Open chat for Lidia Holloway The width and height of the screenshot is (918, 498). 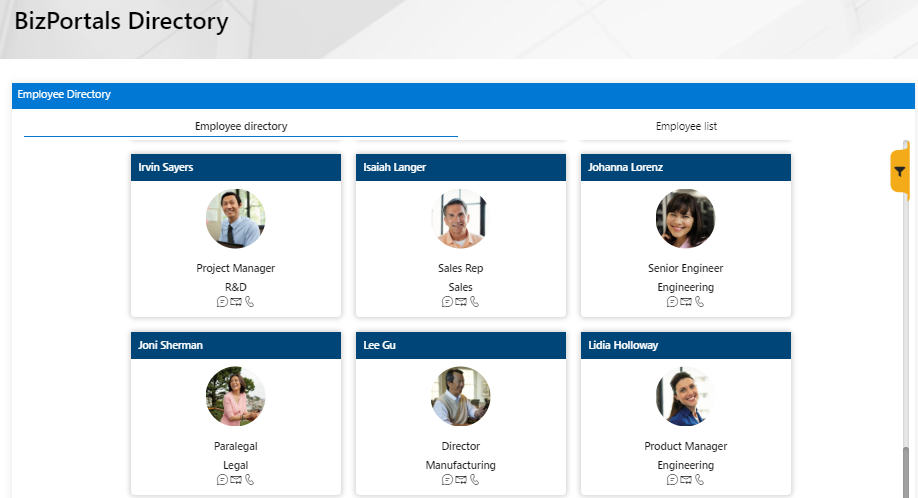672,480
